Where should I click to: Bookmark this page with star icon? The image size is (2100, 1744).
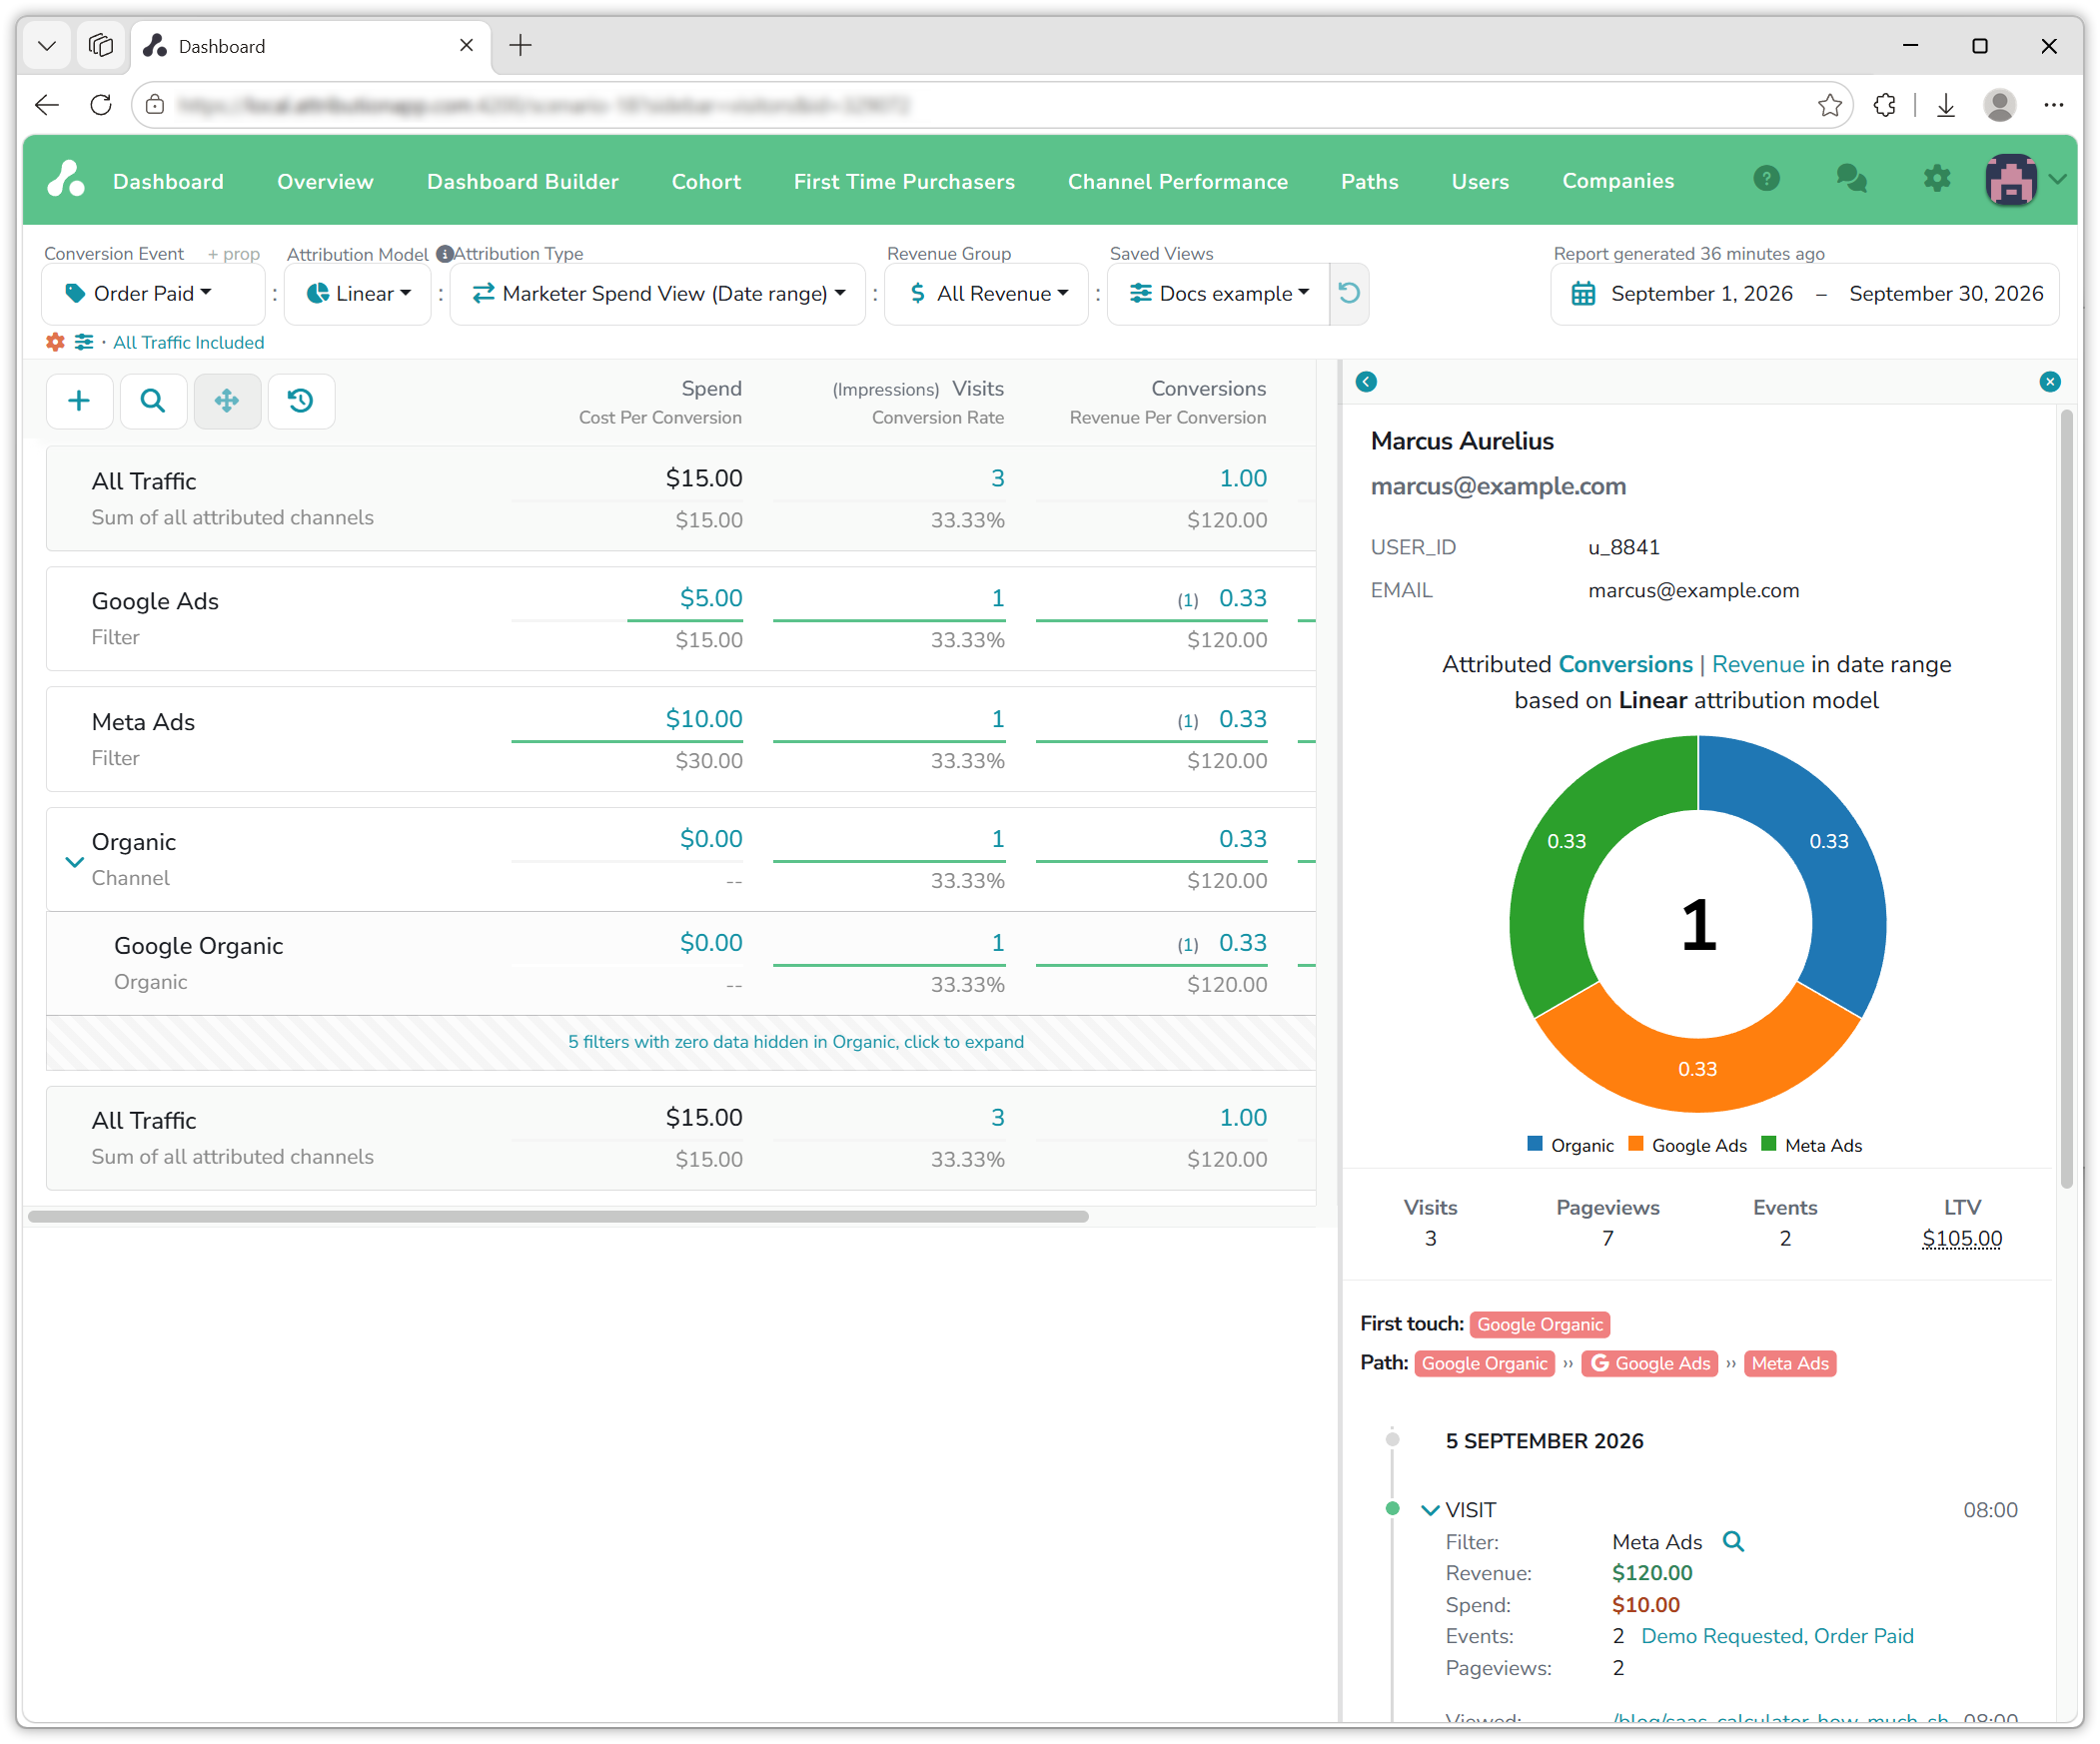click(1830, 105)
